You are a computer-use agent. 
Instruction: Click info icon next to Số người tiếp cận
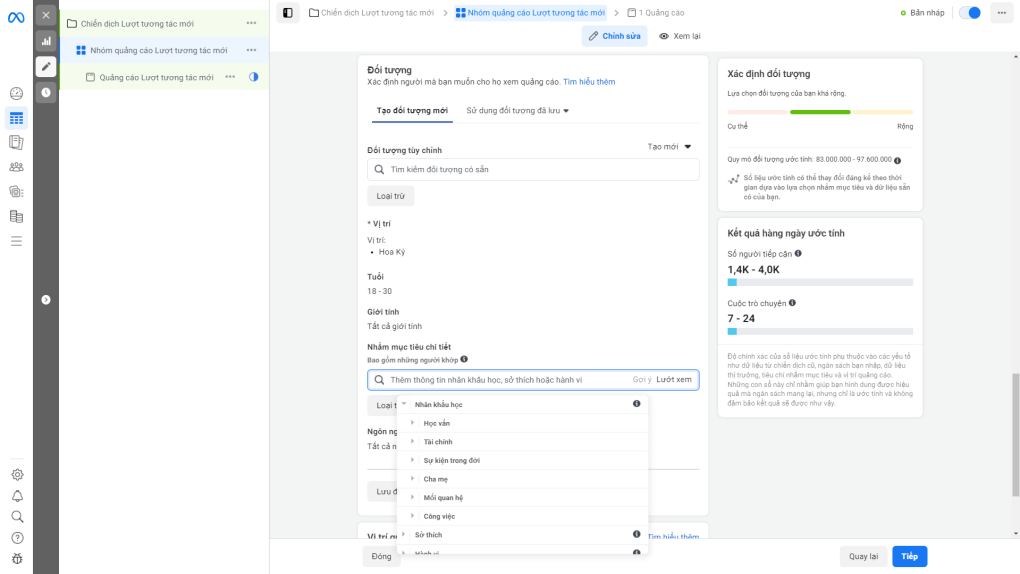798,254
